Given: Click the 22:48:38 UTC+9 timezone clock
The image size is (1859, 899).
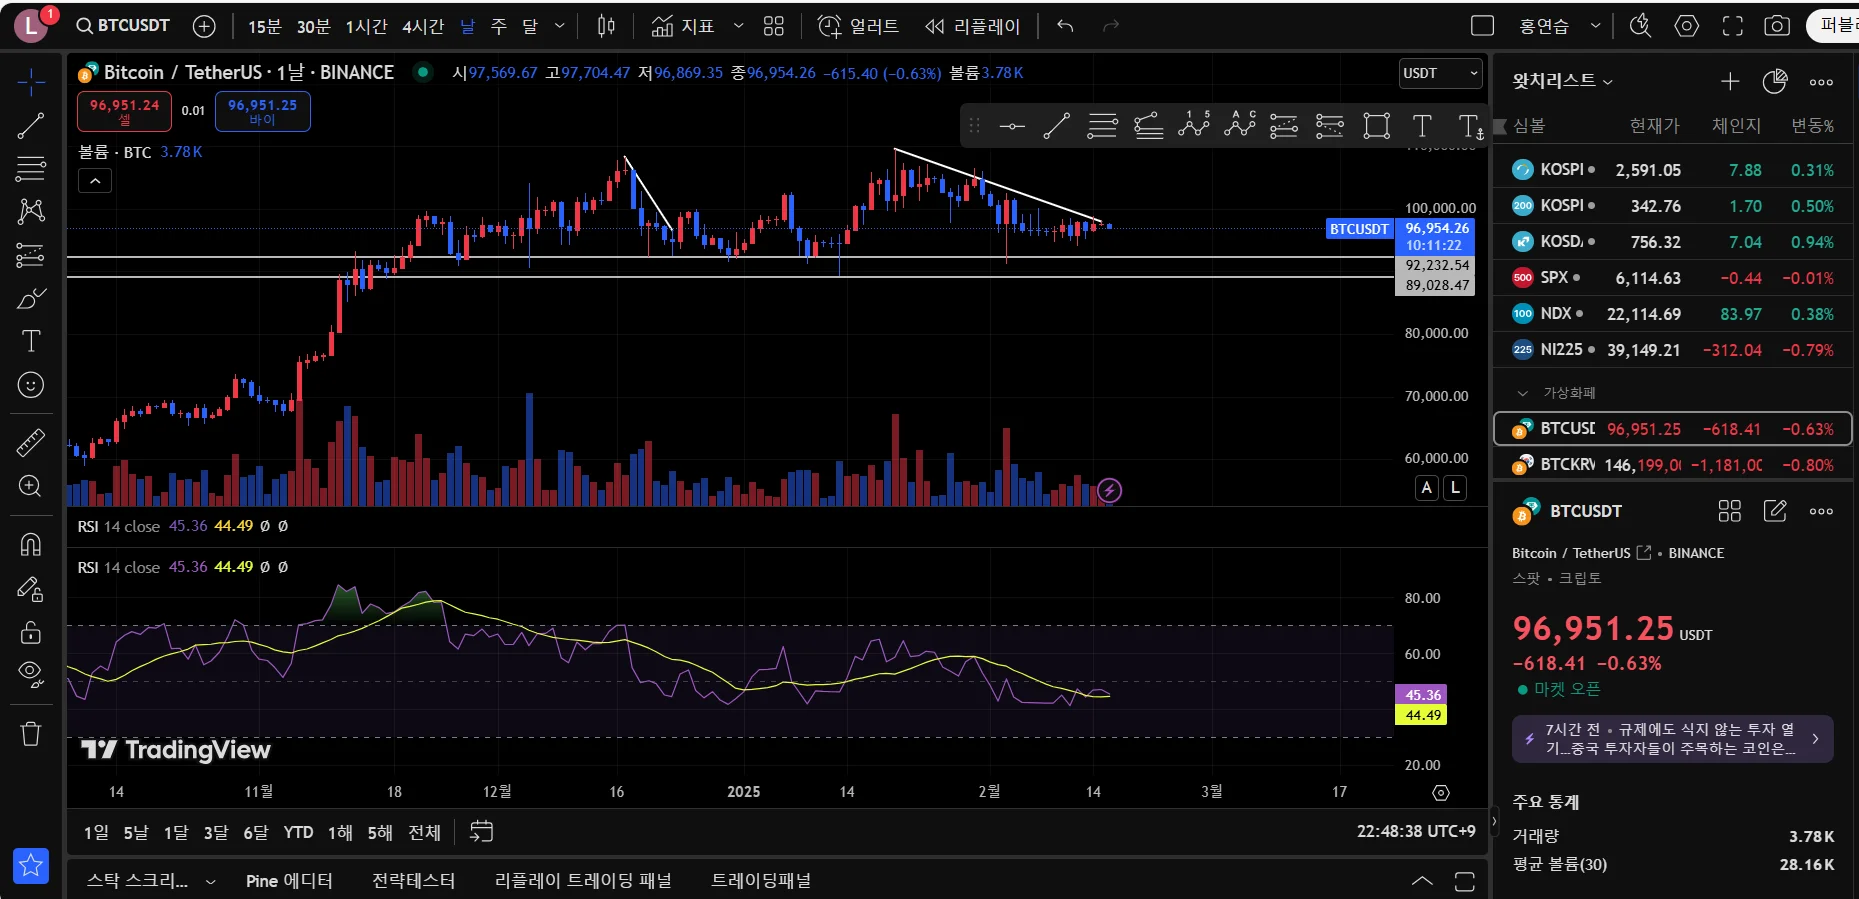Looking at the screenshot, I should pos(1416,831).
